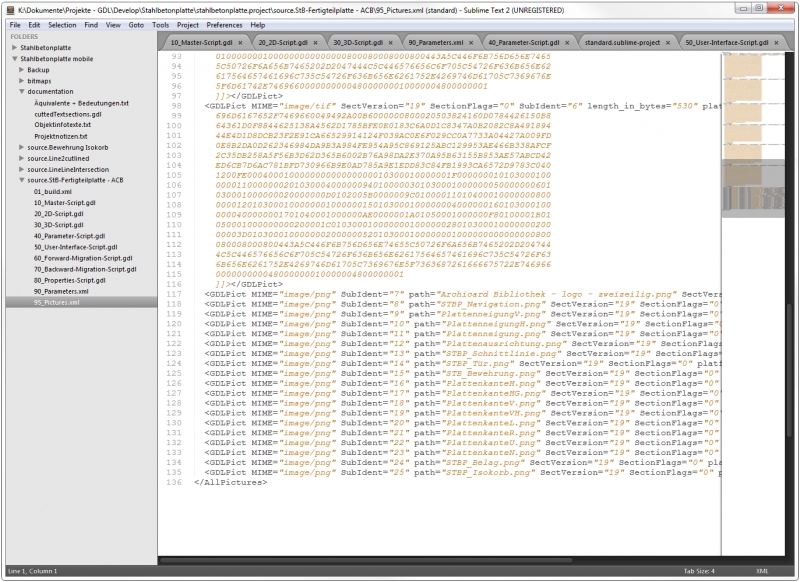Screen dimensions: 800x582
Task: Expand the source.Line2cutlined folder
Action: coord(22,158)
